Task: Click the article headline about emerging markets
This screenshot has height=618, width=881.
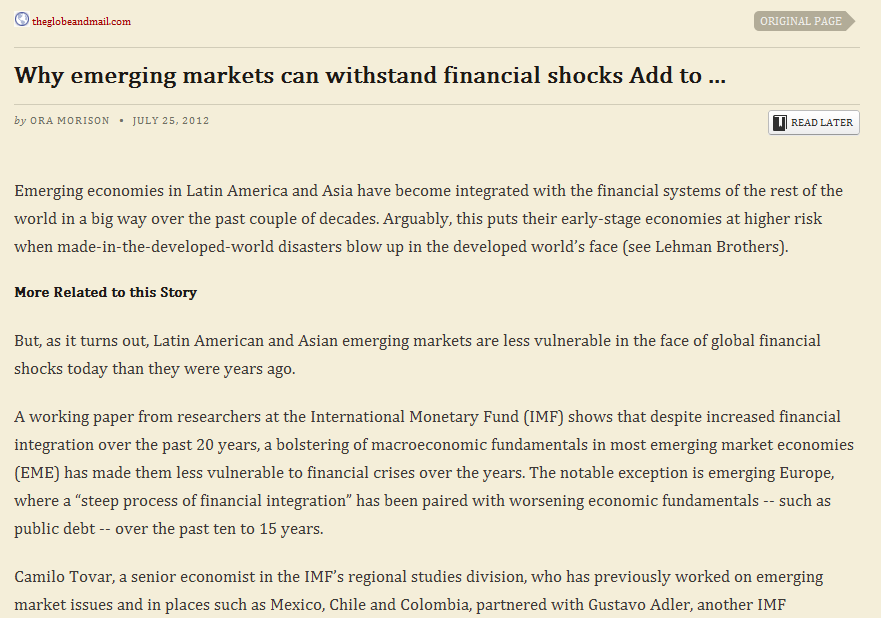Action: (x=370, y=75)
